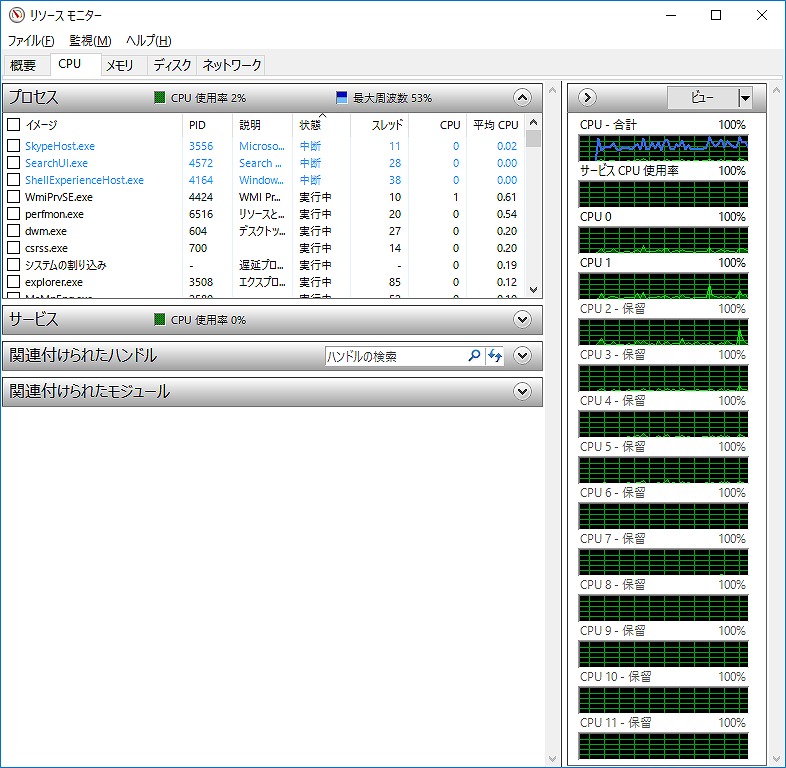Click the ビュー button
The image size is (786, 768).
[702, 98]
